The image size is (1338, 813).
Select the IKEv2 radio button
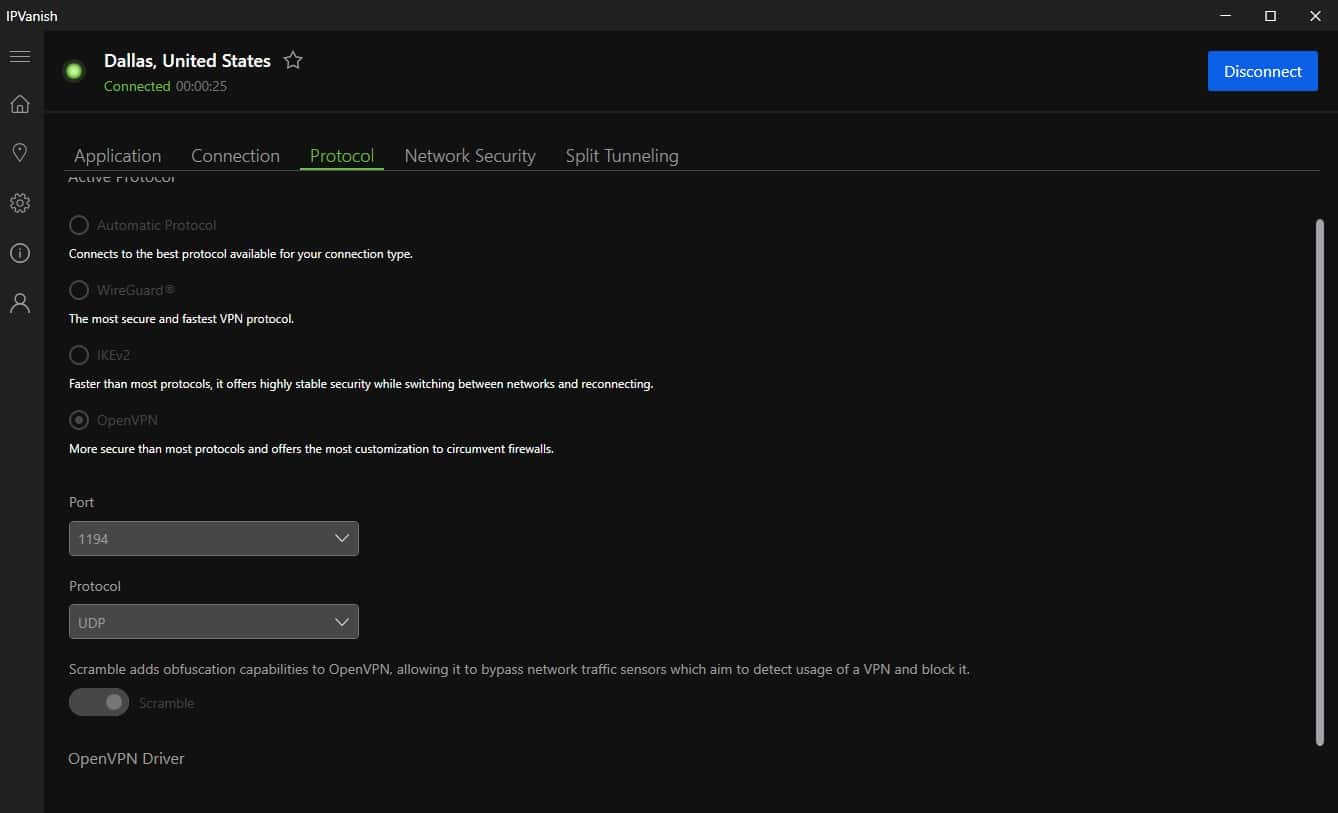pyautogui.click(x=79, y=355)
